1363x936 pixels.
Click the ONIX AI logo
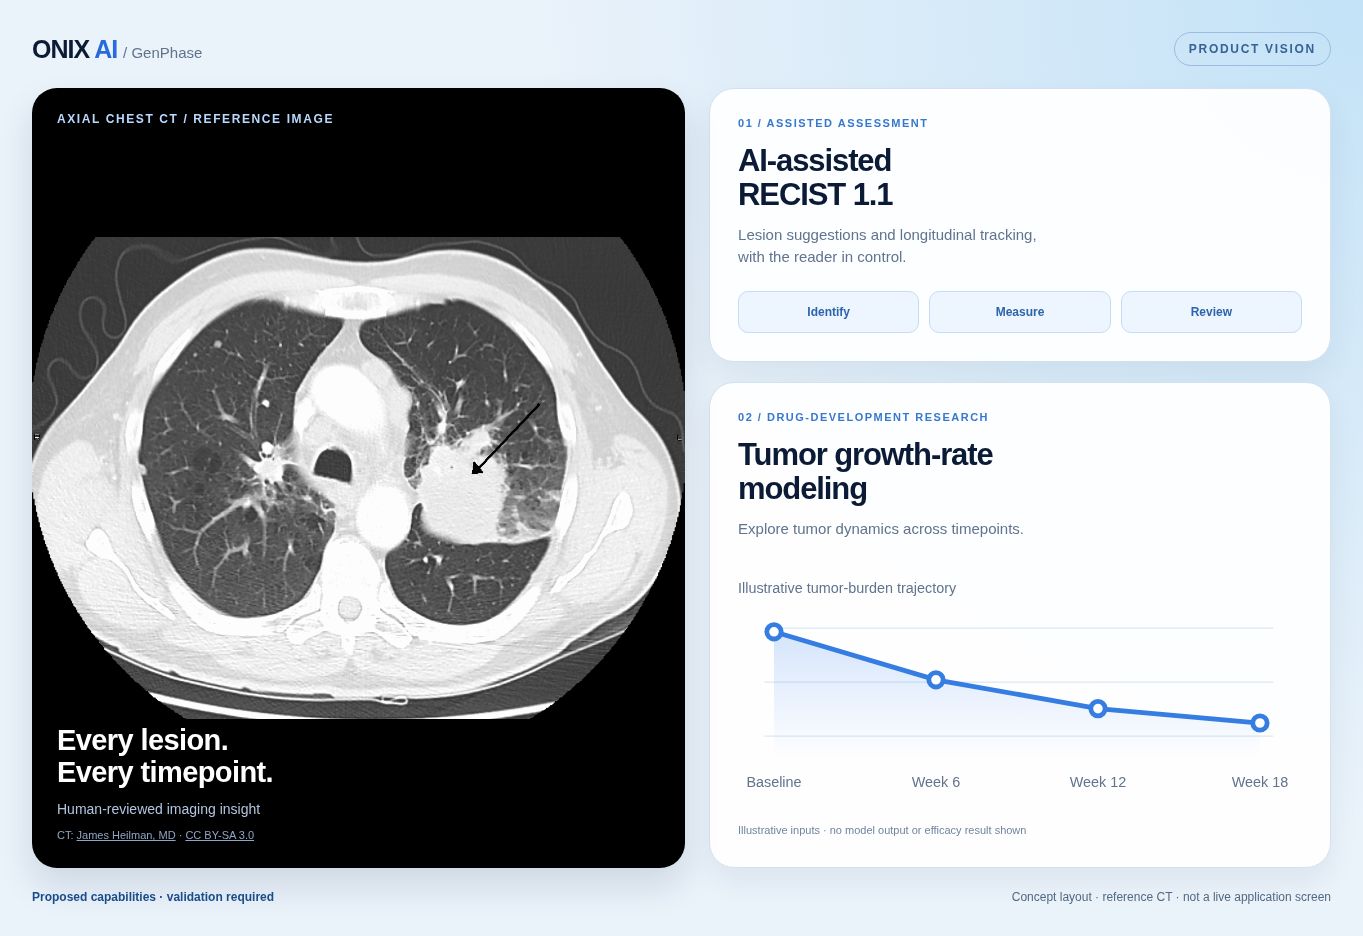(75, 50)
